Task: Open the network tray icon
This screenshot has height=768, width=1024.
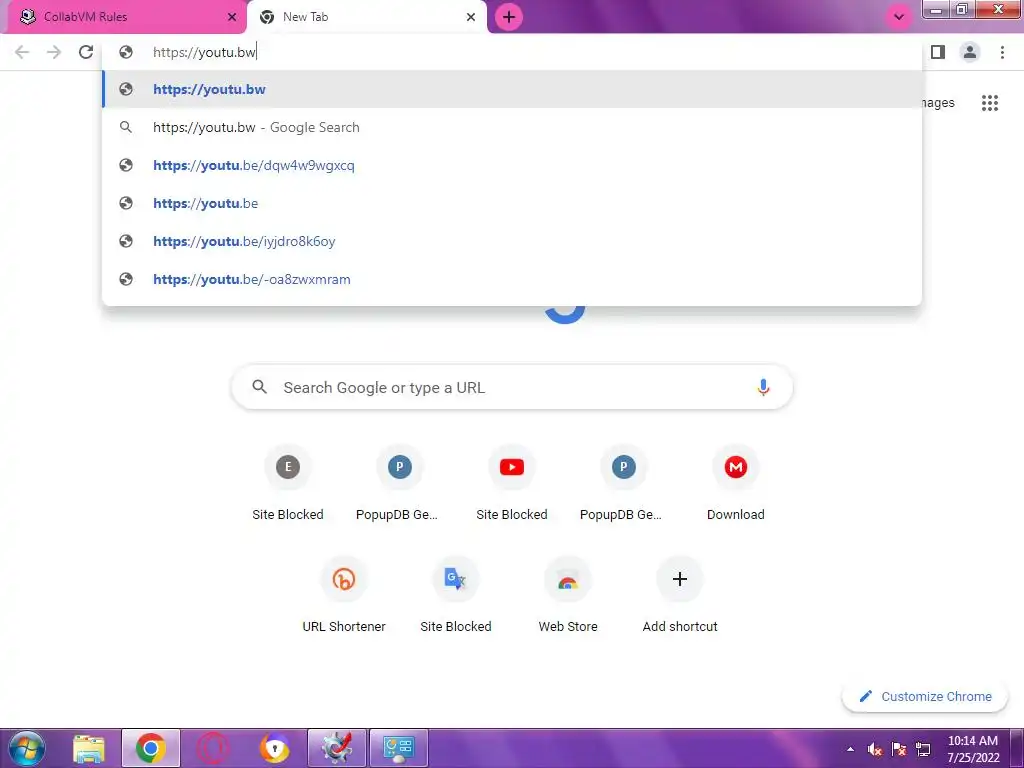Action: point(923,749)
